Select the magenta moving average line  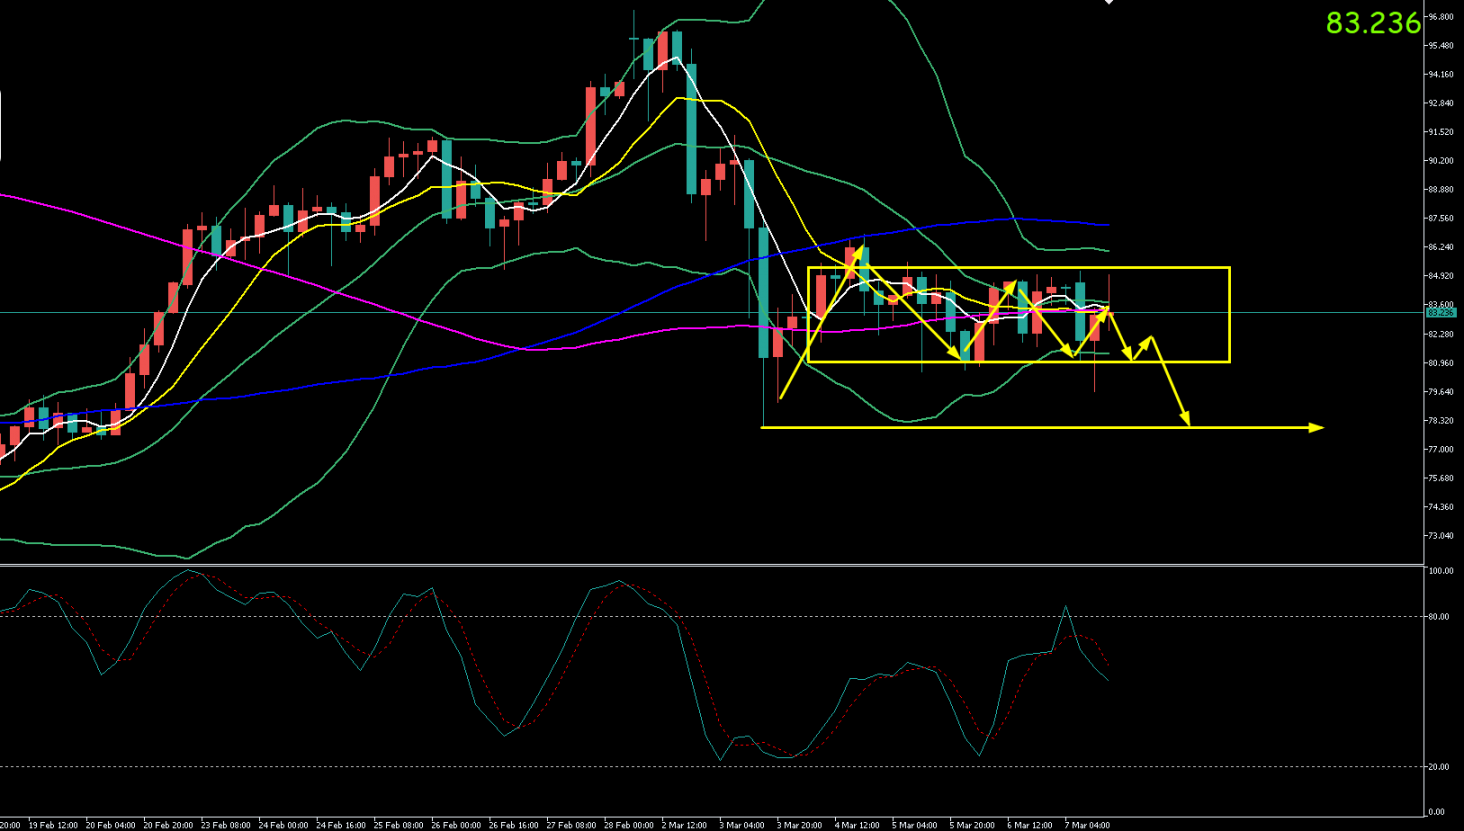(300, 278)
